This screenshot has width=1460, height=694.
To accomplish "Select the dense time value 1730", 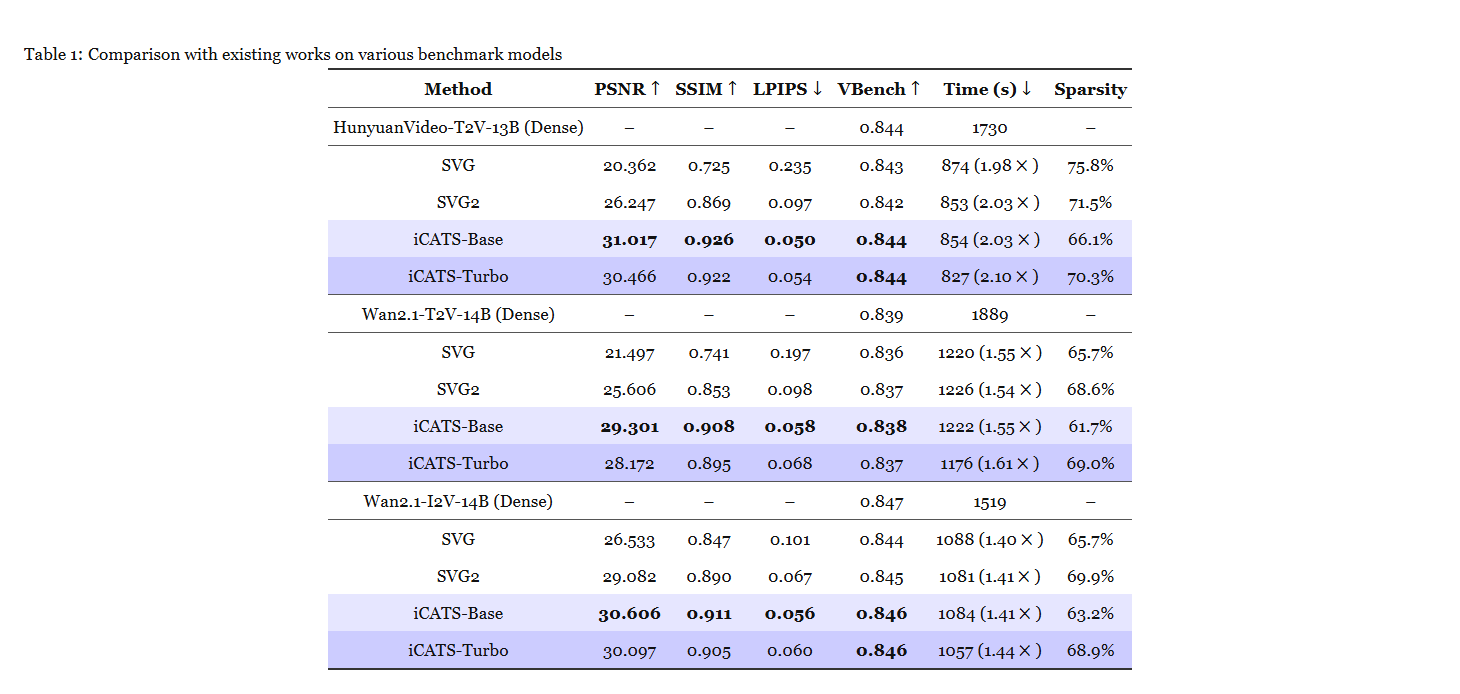I will click(x=990, y=128).
